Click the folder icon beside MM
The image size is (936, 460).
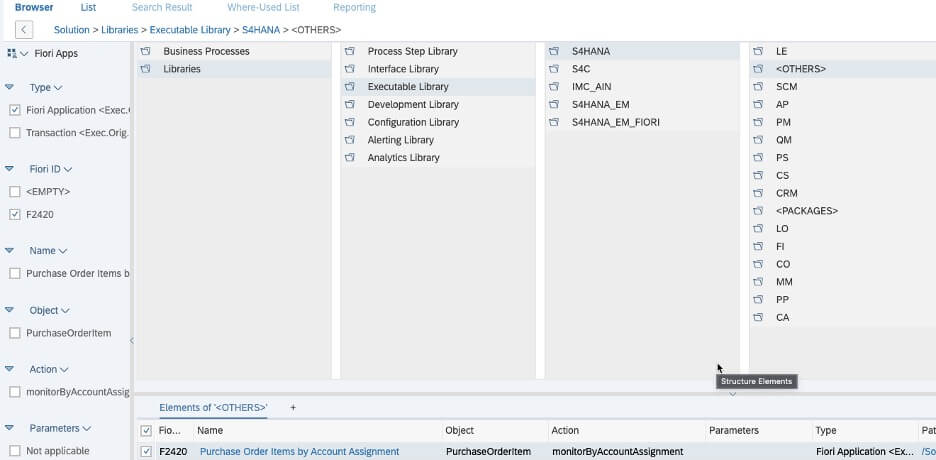point(758,282)
